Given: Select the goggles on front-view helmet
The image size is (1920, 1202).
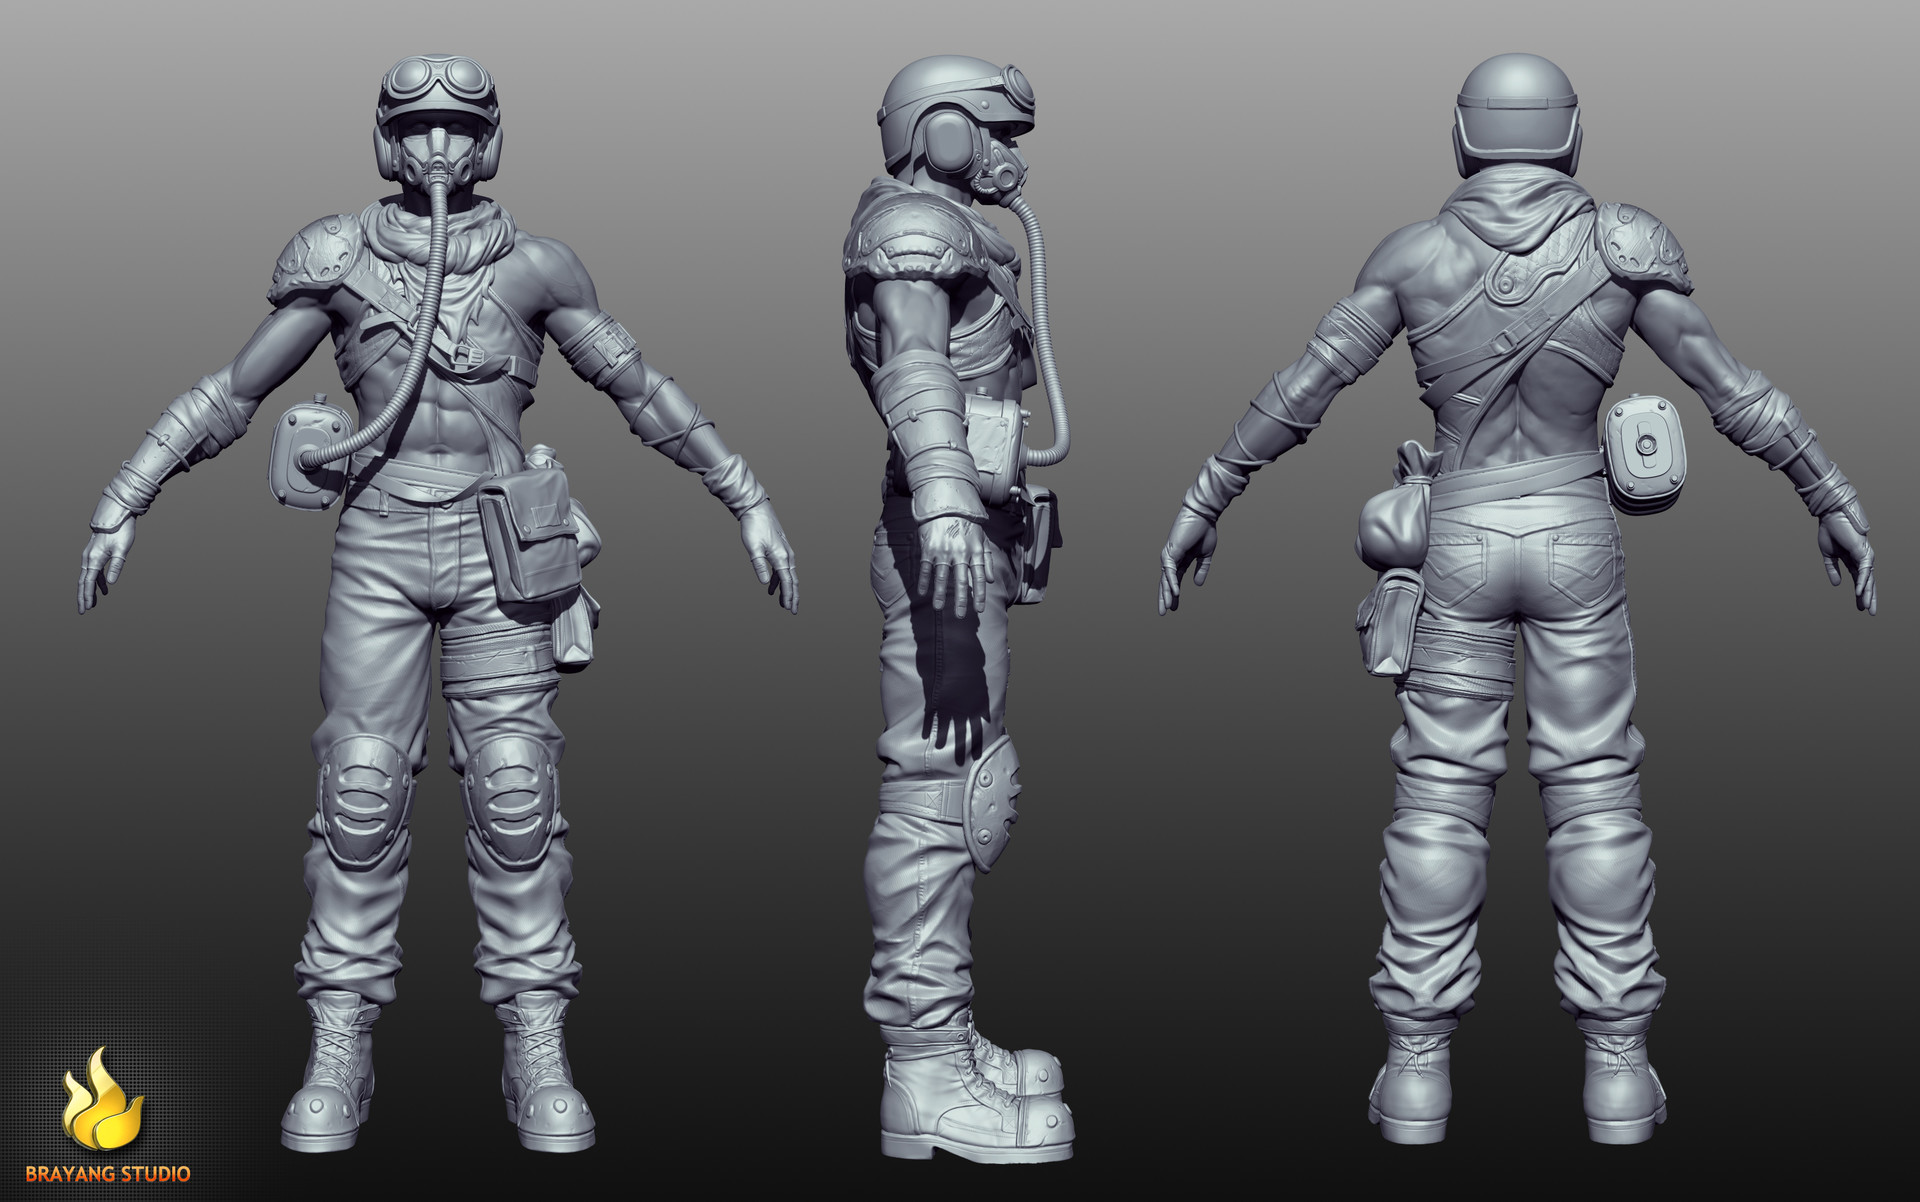Looking at the screenshot, I should pyautogui.click(x=437, y=80).
